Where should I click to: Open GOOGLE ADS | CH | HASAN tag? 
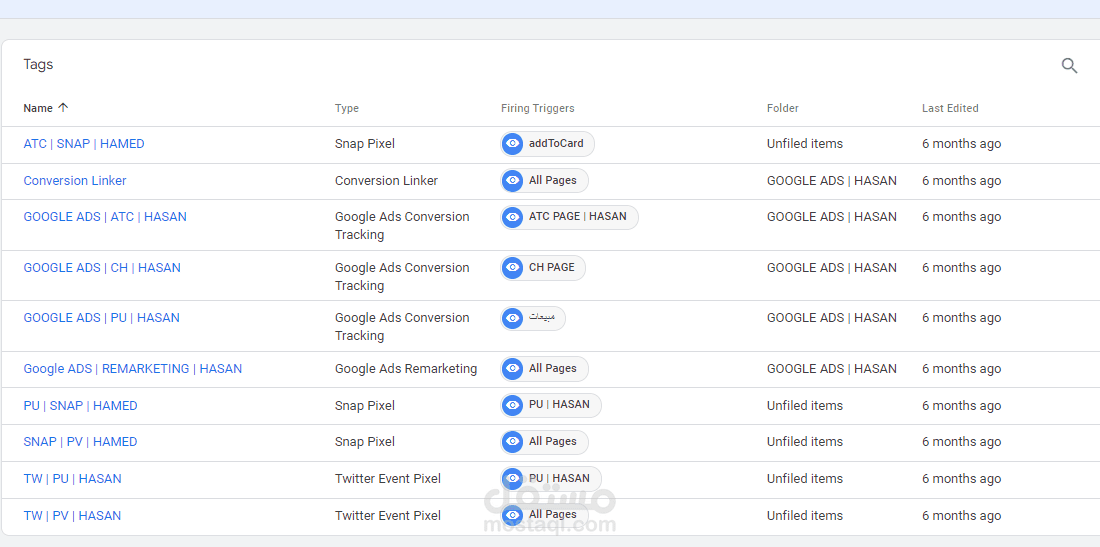pos(102,268)
